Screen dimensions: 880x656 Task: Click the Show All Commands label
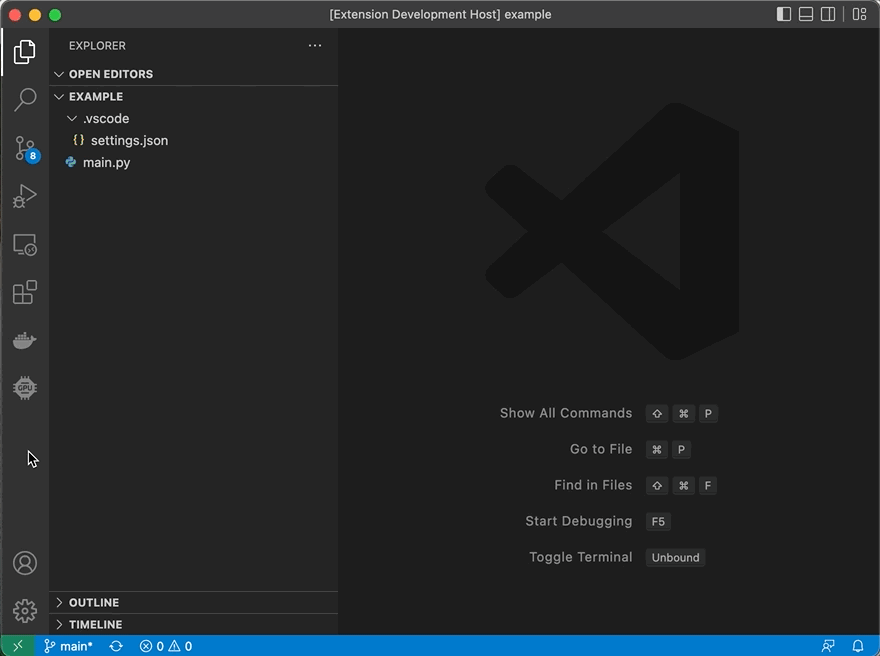point(566,413)
